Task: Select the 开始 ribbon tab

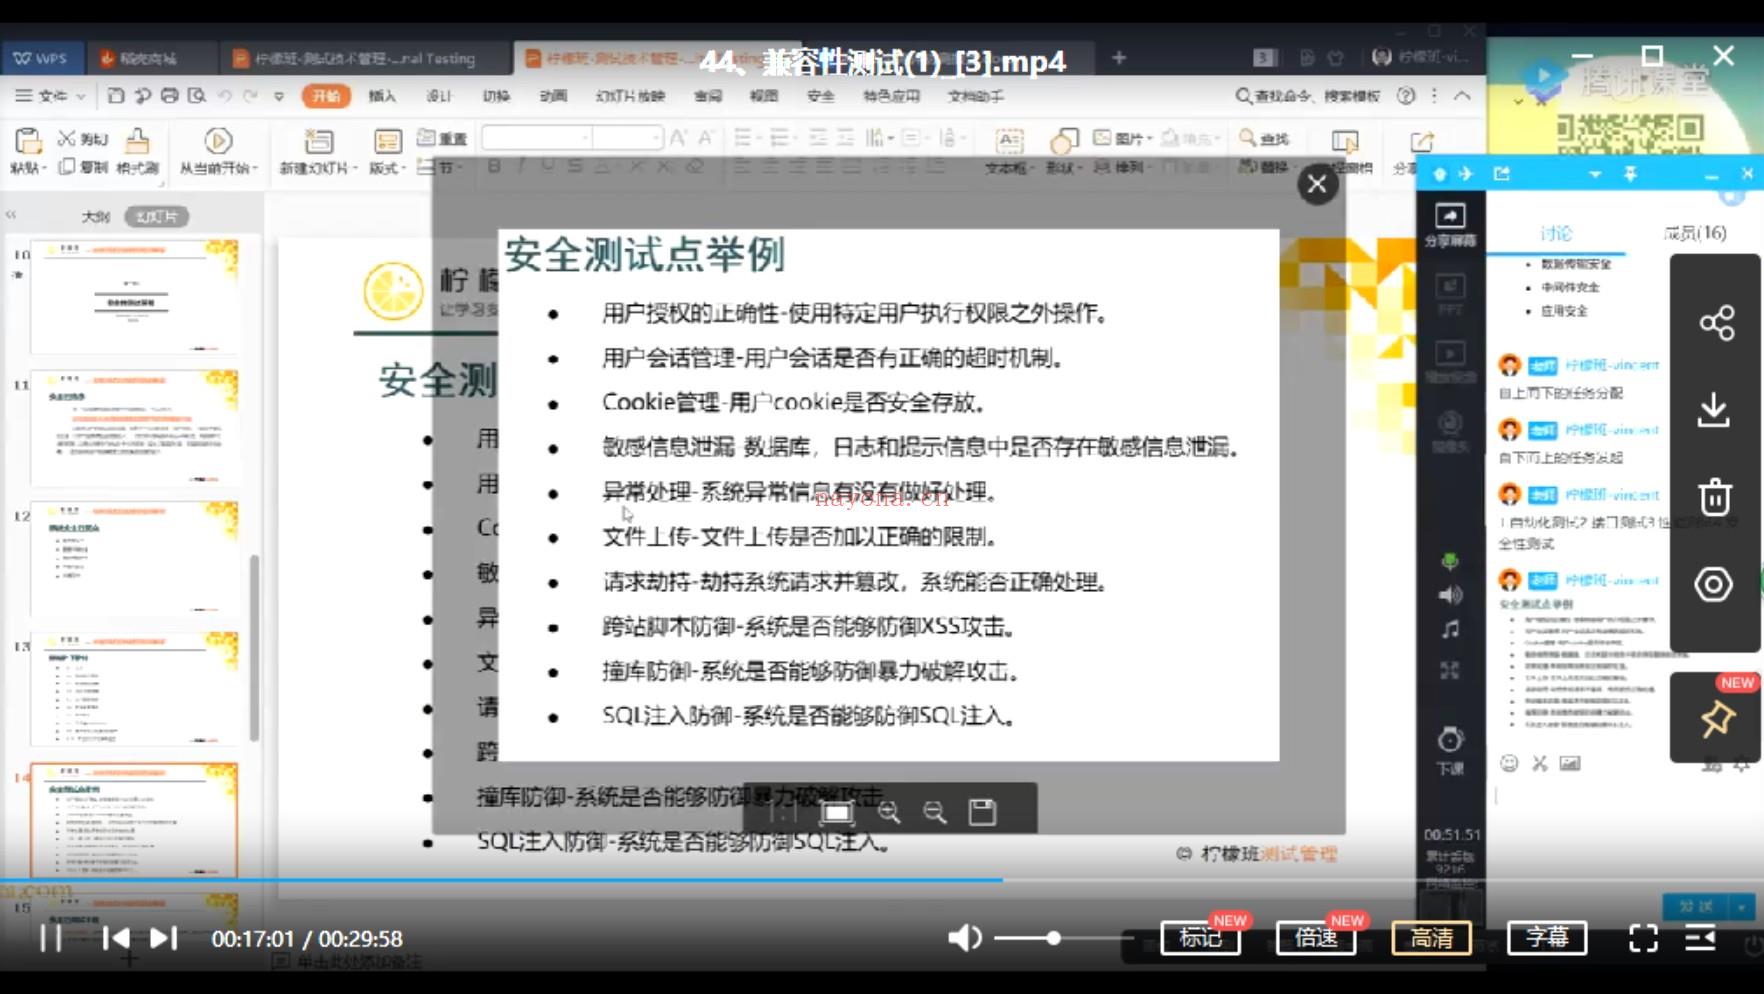Action: [326, 96]
